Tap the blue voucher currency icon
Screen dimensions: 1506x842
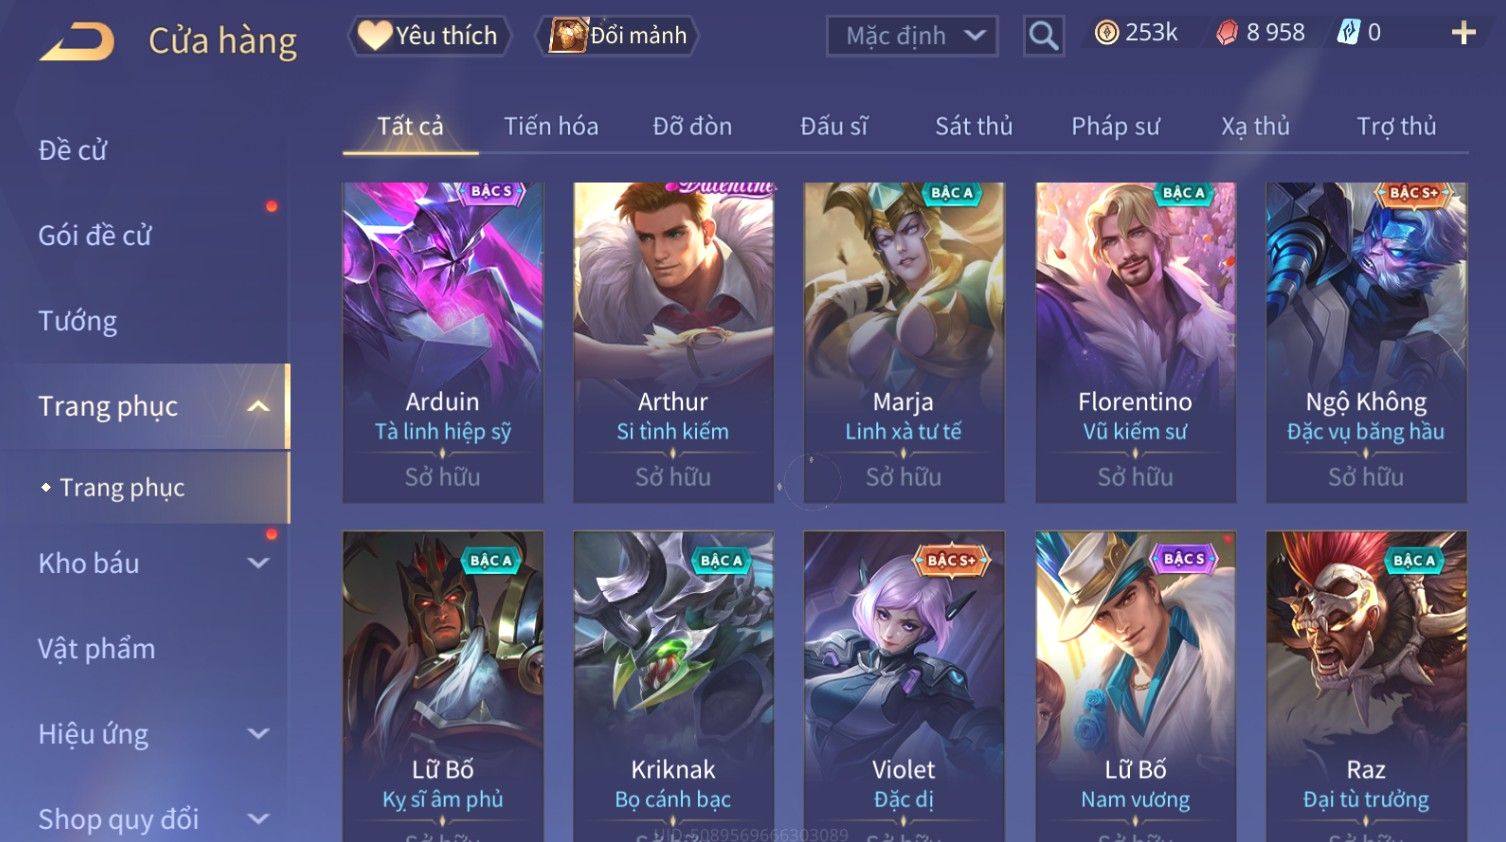coord(1349,33)
